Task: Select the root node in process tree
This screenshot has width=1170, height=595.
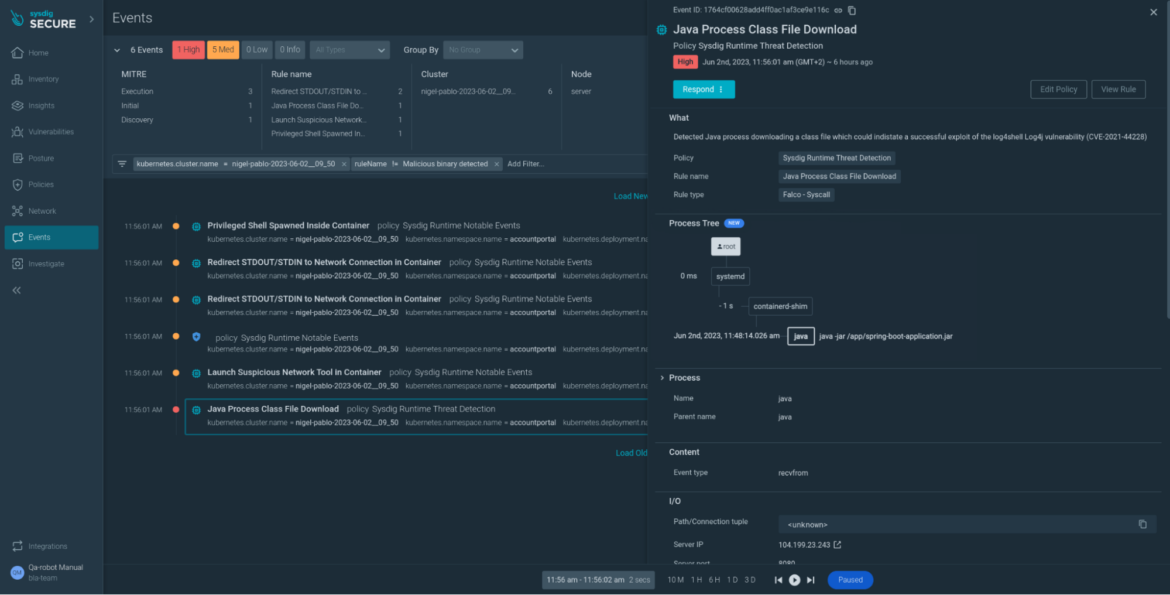Action: [x=725, y=246]
